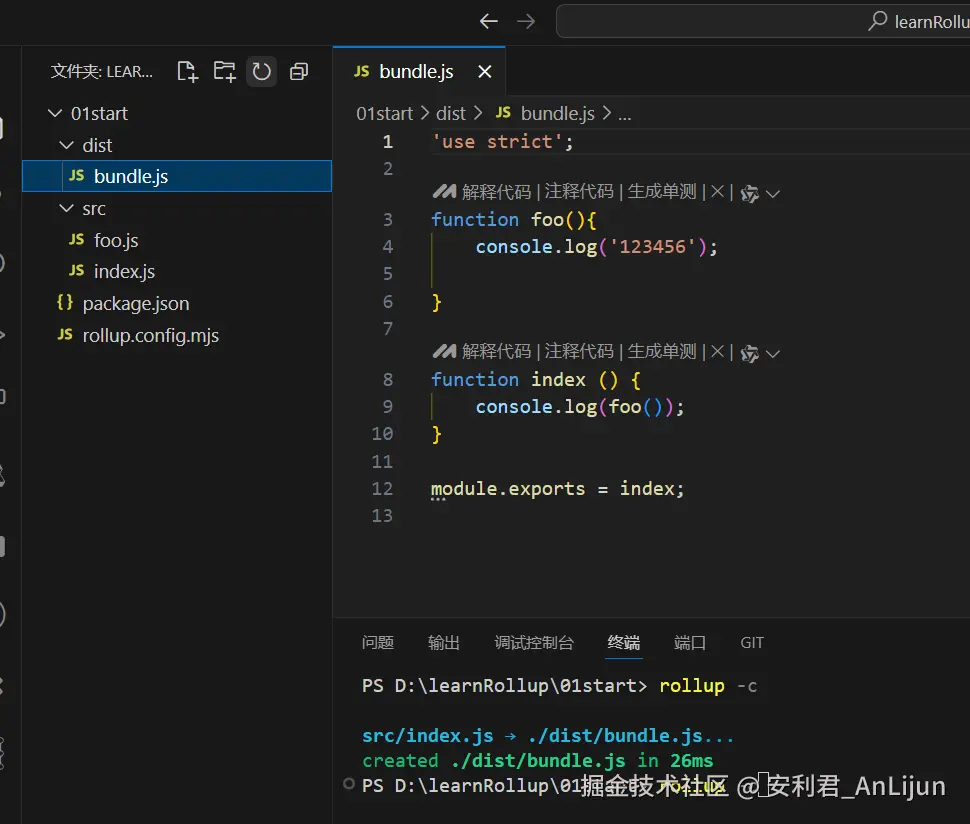
Task: Dismiss the code lens above function foo
Action: 718,192
